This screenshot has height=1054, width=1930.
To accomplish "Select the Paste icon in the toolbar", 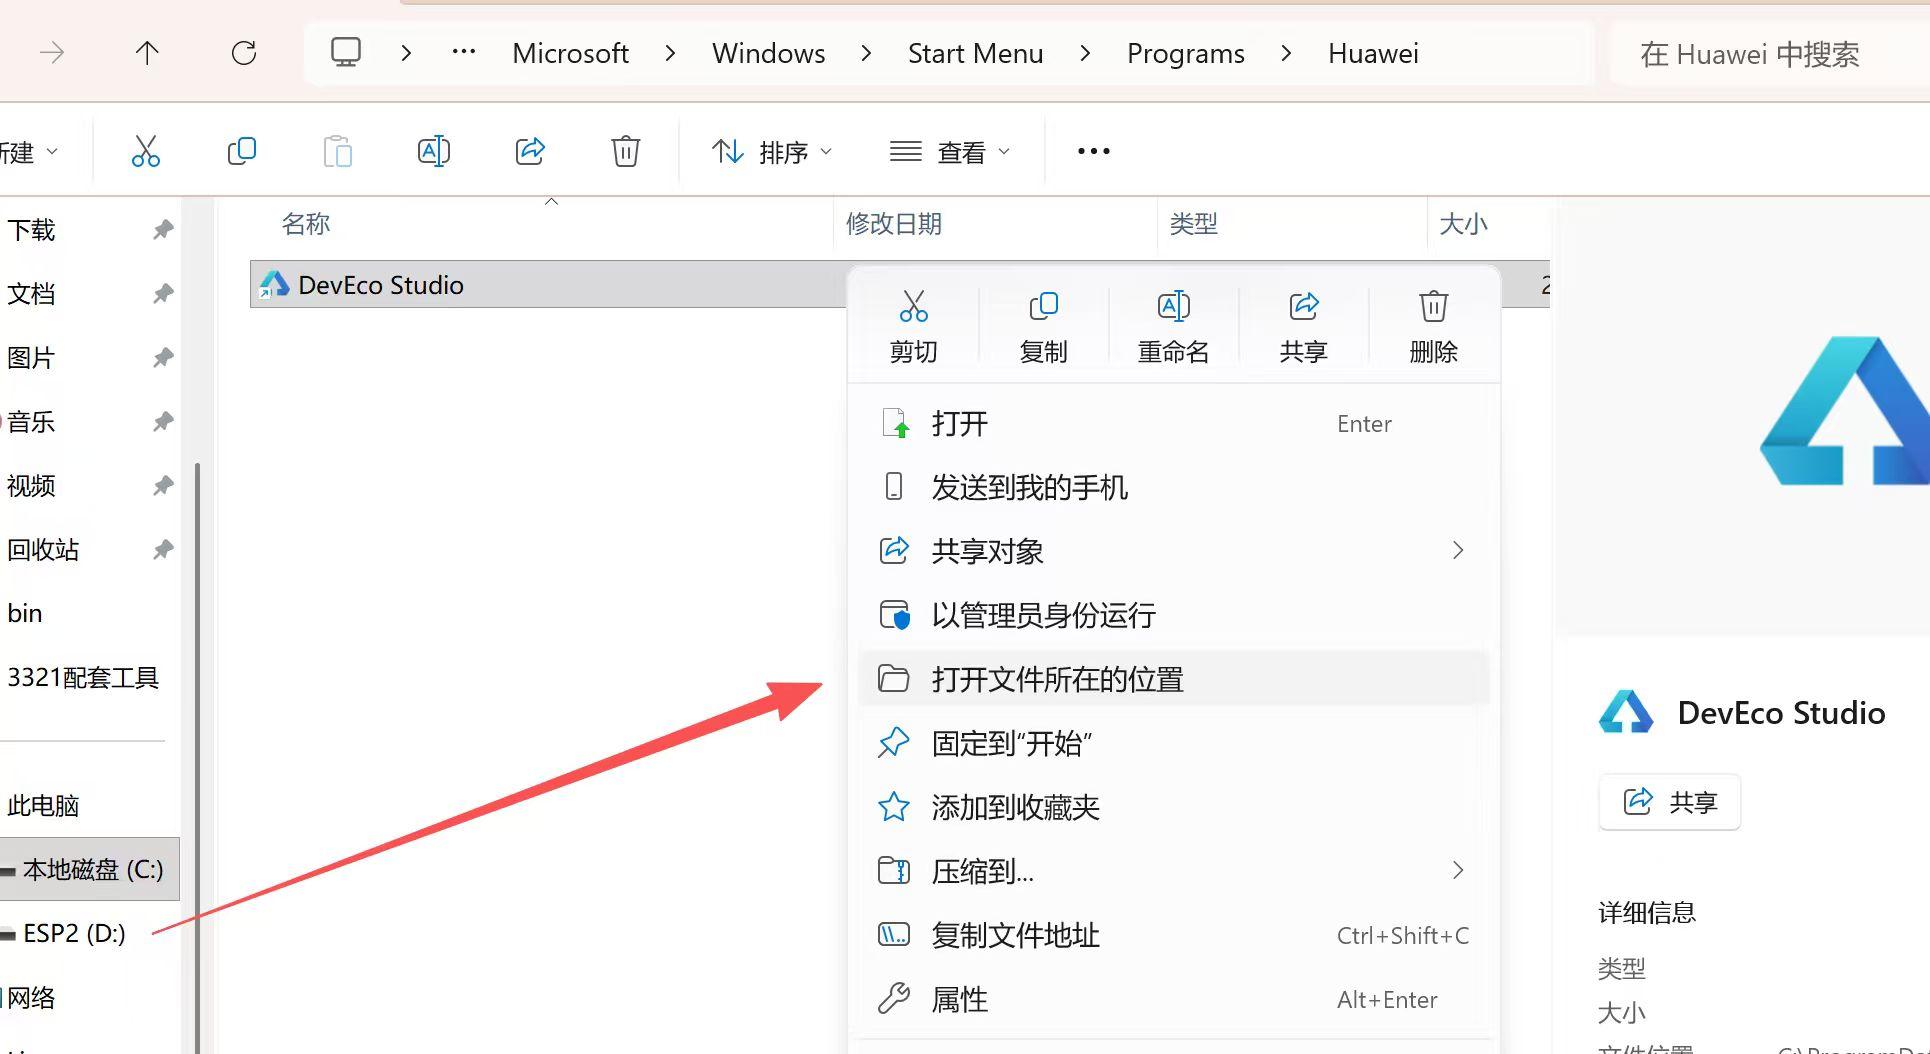I will click(x=337, y=151).
